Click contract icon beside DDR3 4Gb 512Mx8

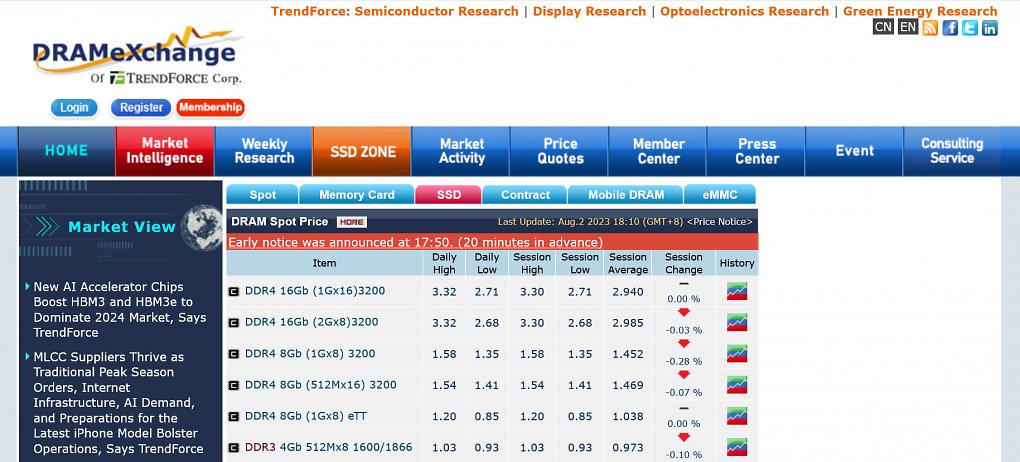coord(234,448)
